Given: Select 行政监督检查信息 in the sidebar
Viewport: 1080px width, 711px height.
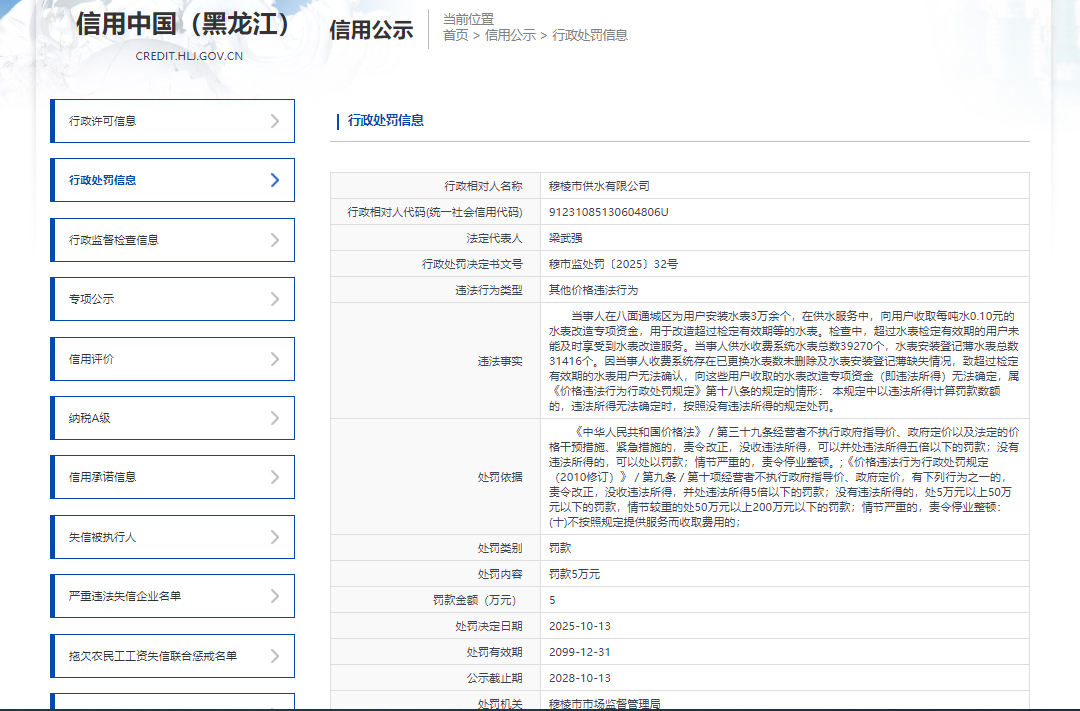Looking at the screenshot, I should (x=113, y=240).
